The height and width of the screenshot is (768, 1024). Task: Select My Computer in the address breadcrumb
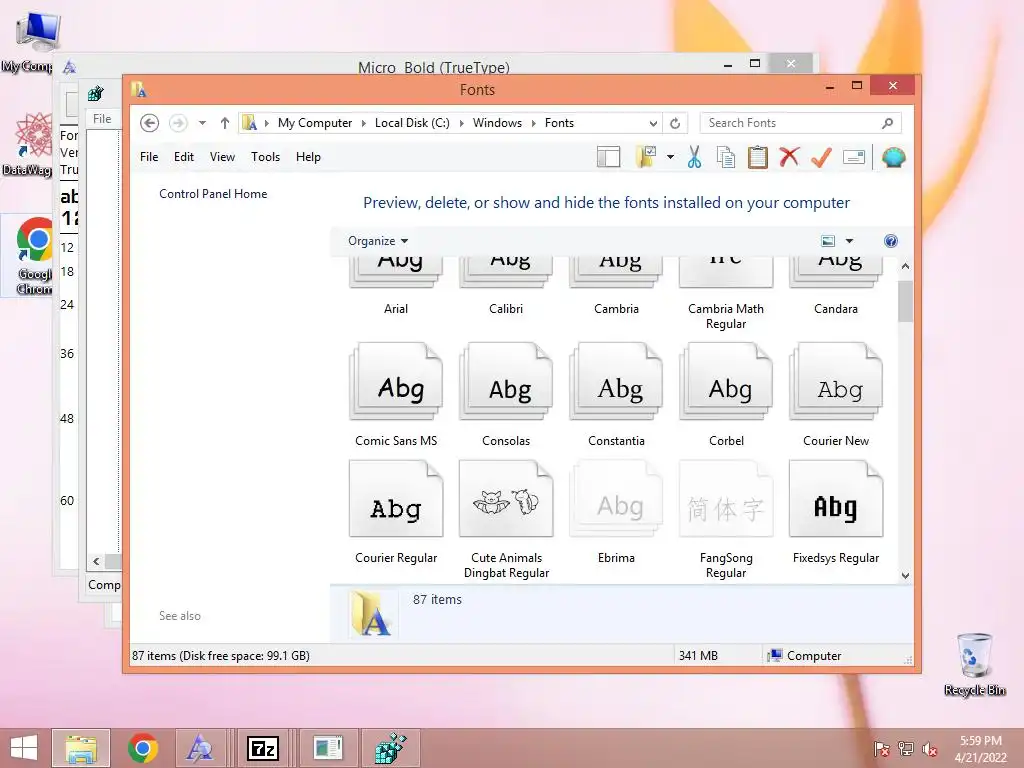point(315,123)
